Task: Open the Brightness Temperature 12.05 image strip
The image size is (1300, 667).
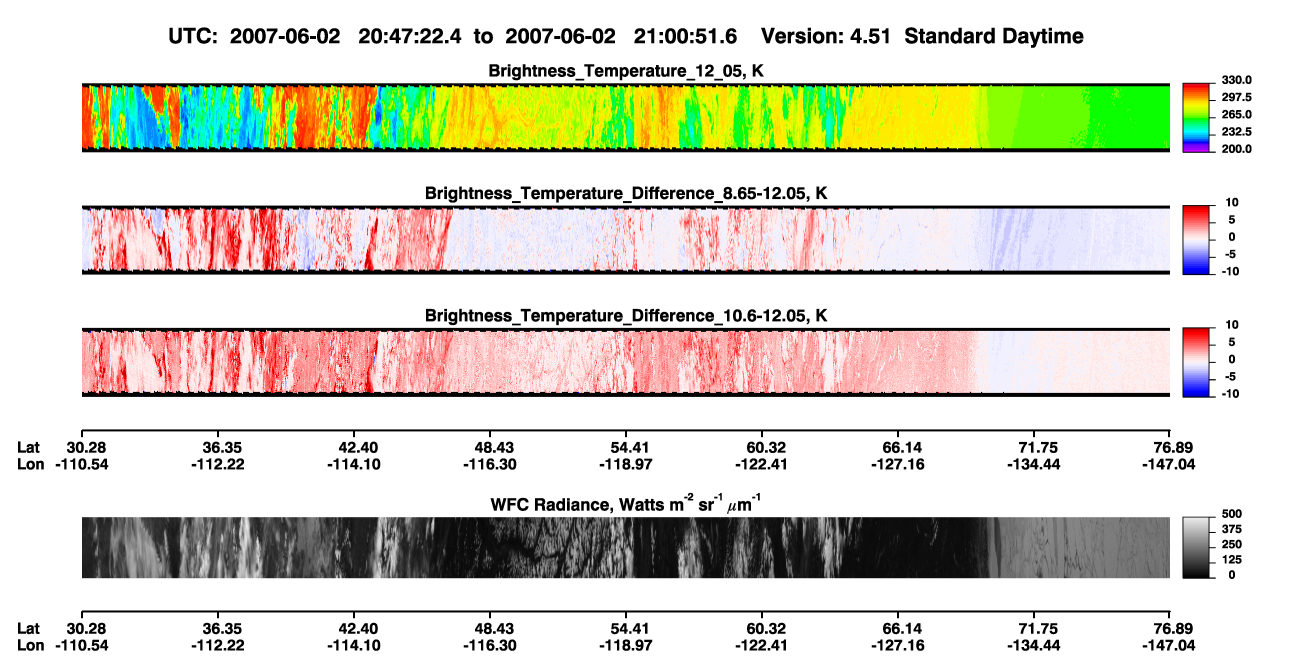Action: pyautogui.click(x=626, y=118)
